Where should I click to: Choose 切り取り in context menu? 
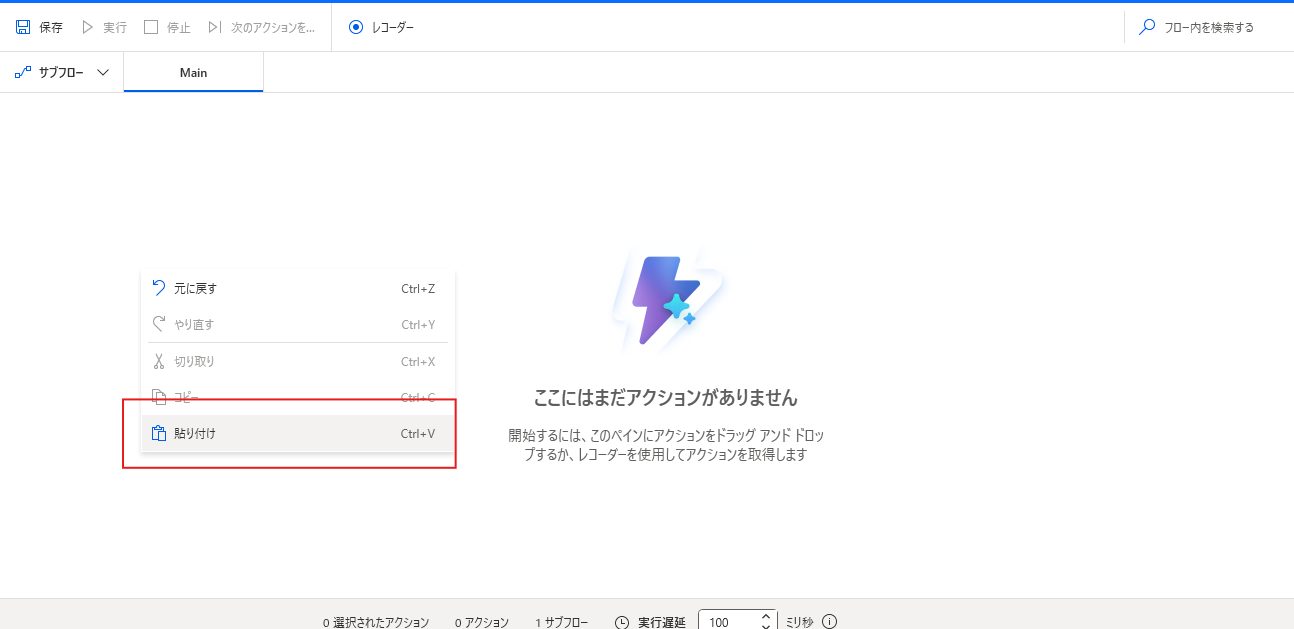pyautogui.click(x=298, y=361)
